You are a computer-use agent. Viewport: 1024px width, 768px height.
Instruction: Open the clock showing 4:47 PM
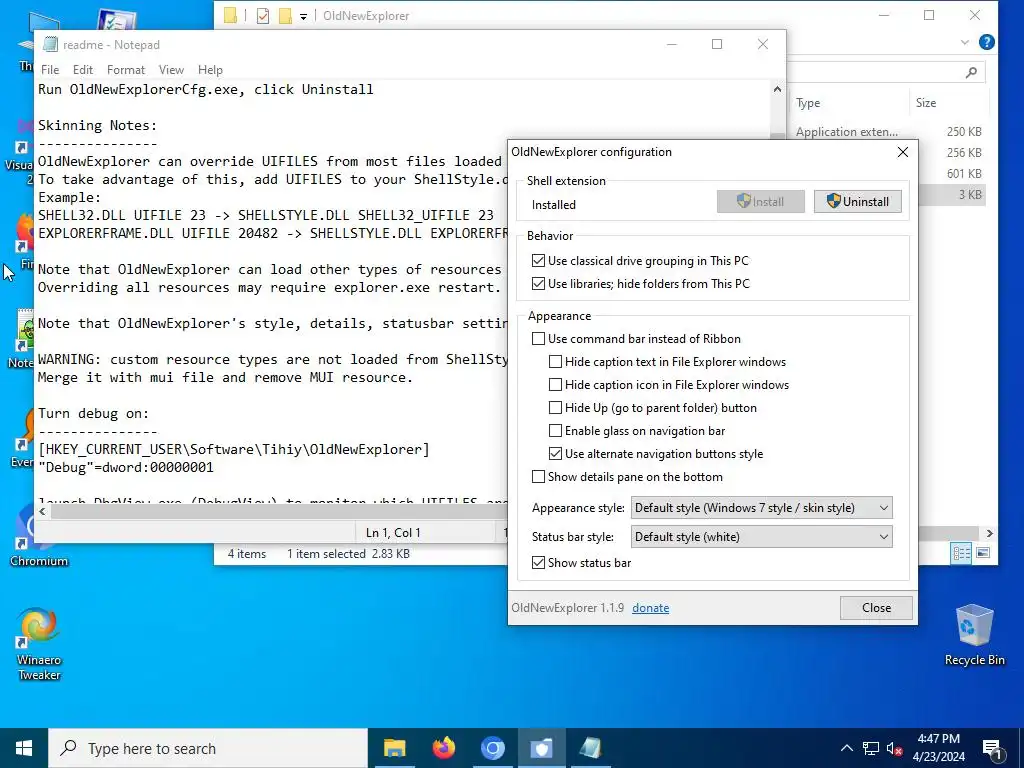click(x=938, y=748)
